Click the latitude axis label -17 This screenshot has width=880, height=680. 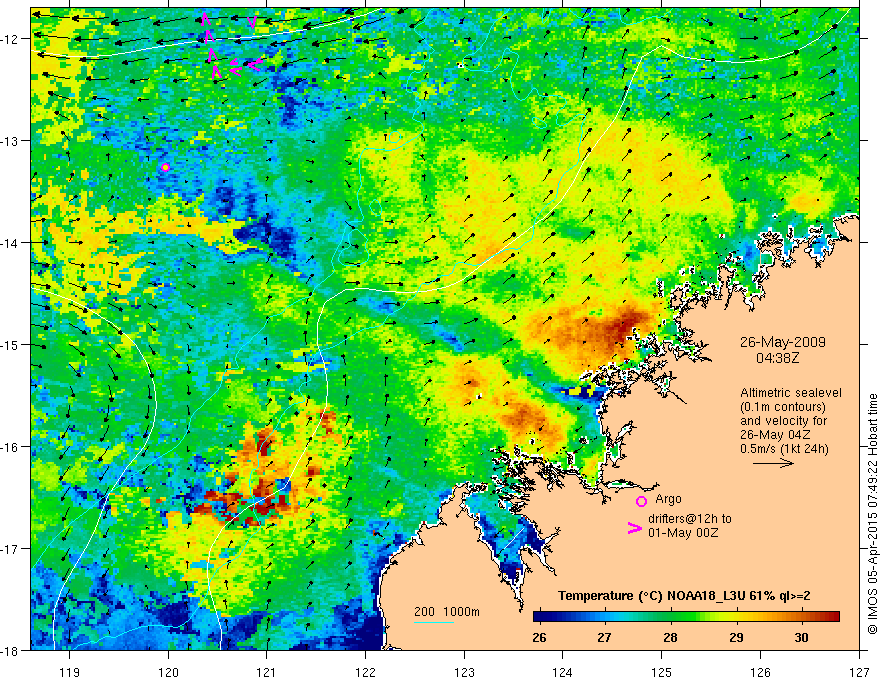[11, 549]
